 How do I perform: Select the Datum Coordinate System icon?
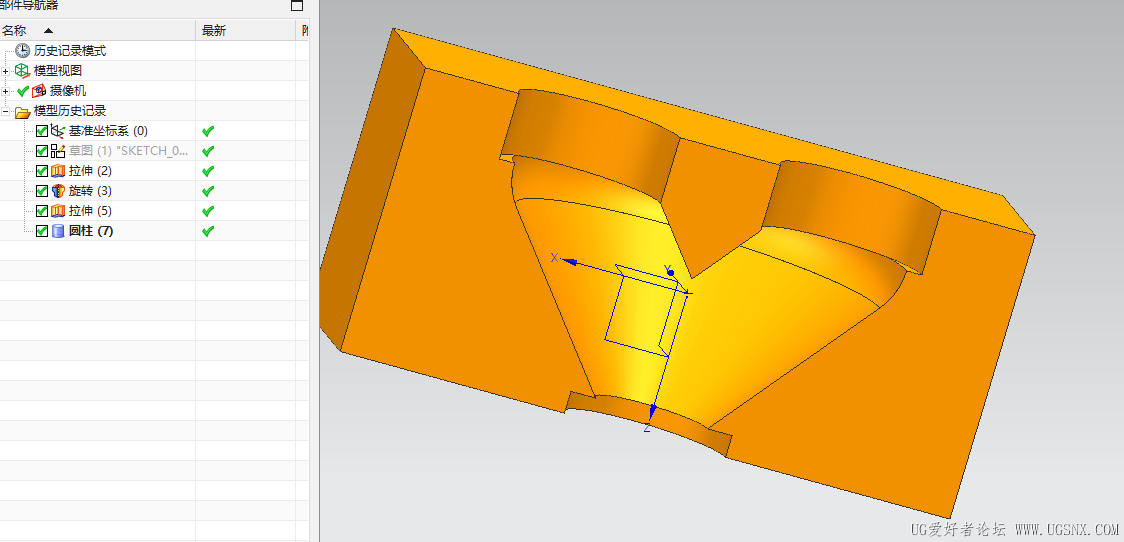click(58, 131)
